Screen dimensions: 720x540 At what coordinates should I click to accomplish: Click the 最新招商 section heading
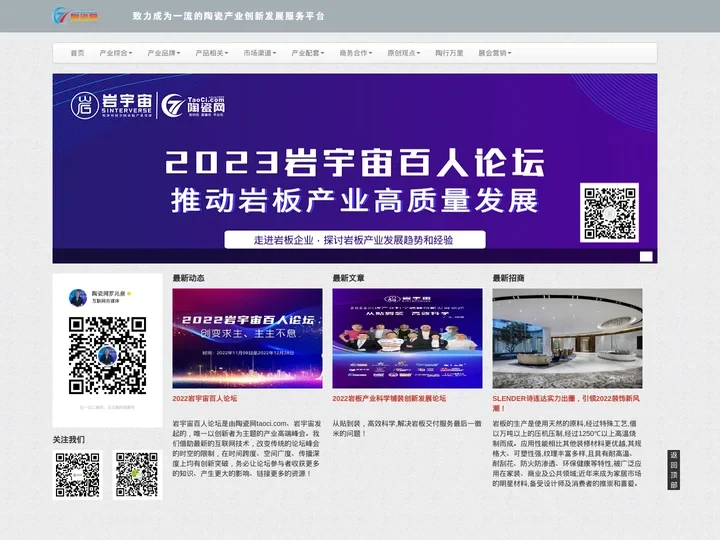pos(508,278)
